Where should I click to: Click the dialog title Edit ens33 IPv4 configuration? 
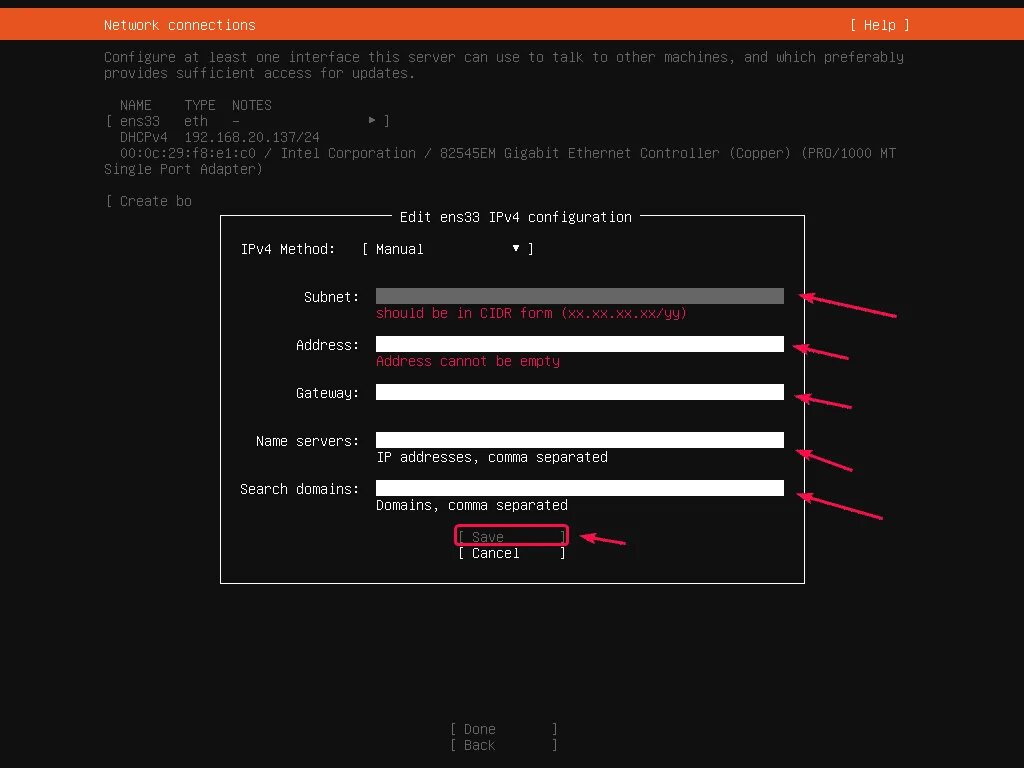click(515, 217)
